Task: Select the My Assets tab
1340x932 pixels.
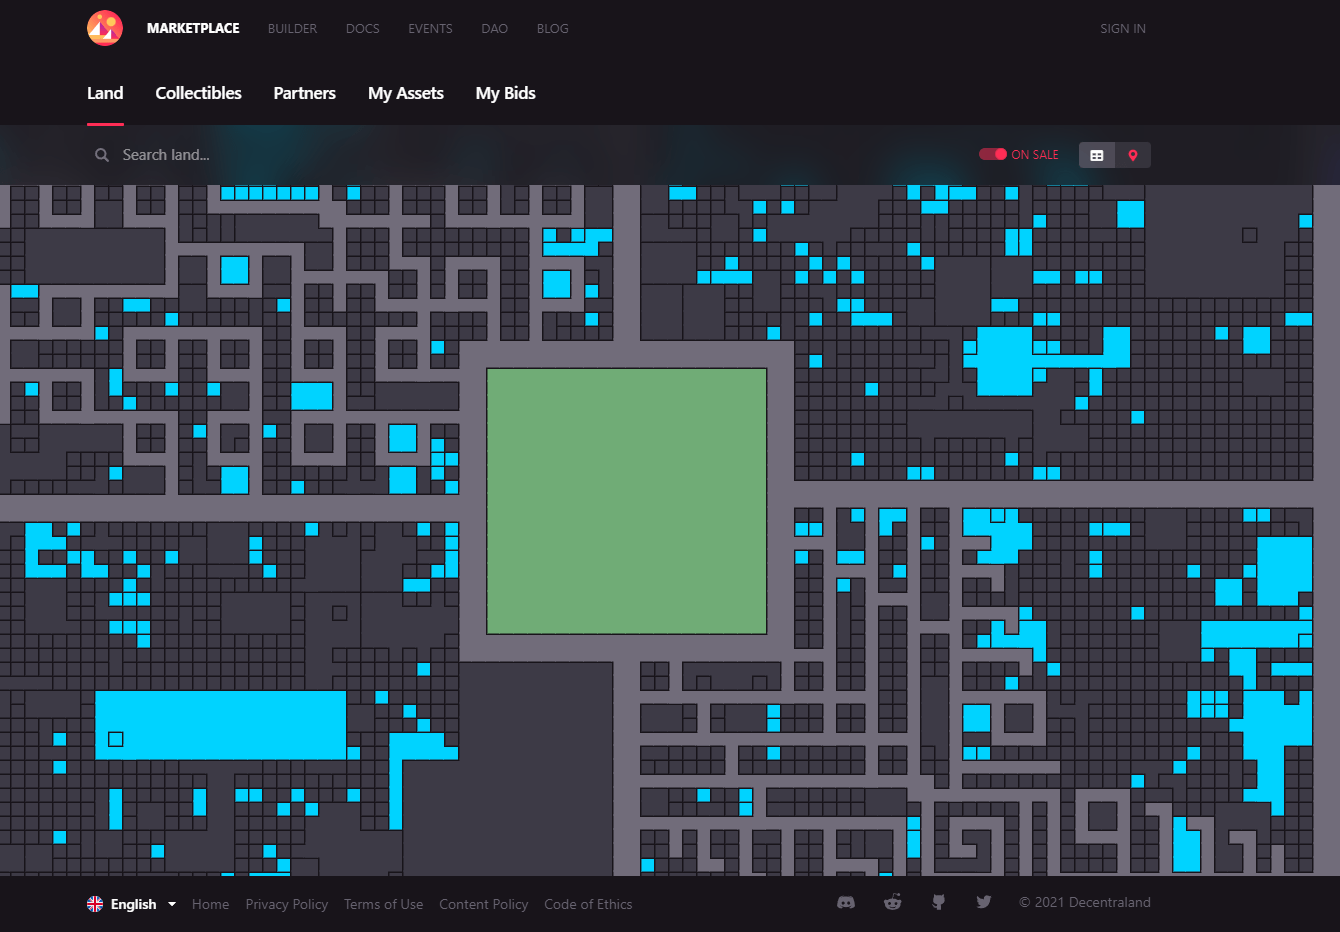Action: (406, 93)
